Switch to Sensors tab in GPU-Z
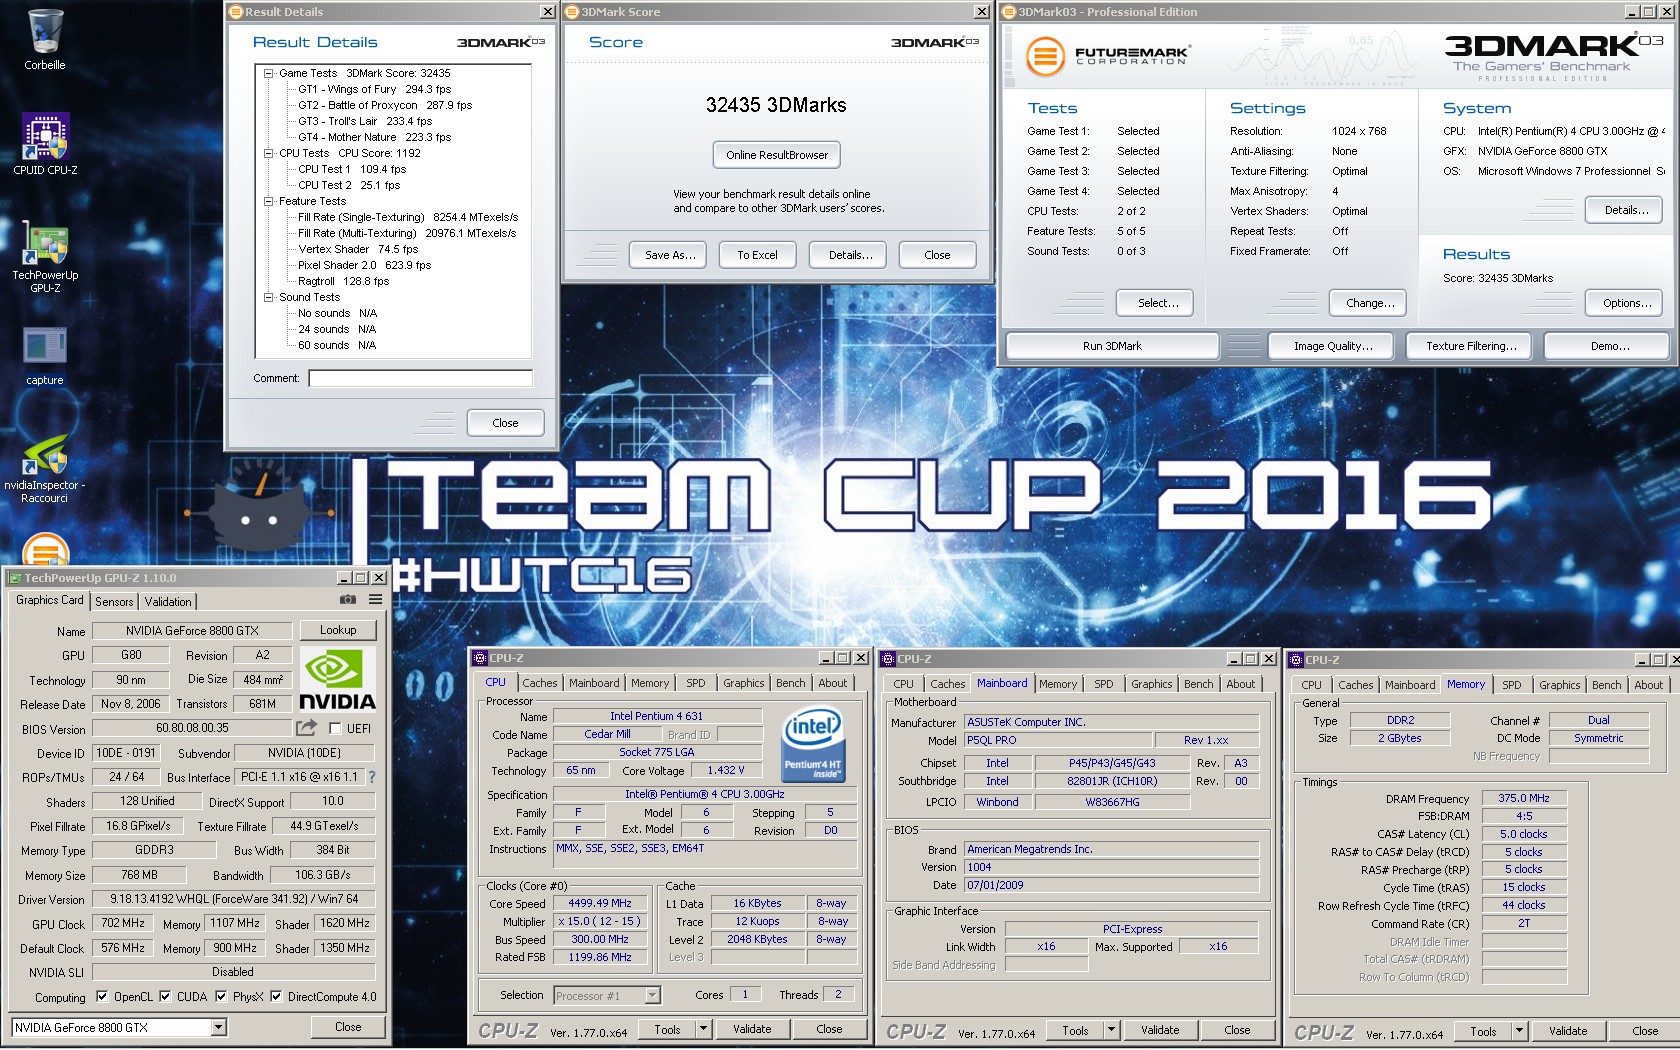Screen dimensions: 1680x1050 coord(114,602)
